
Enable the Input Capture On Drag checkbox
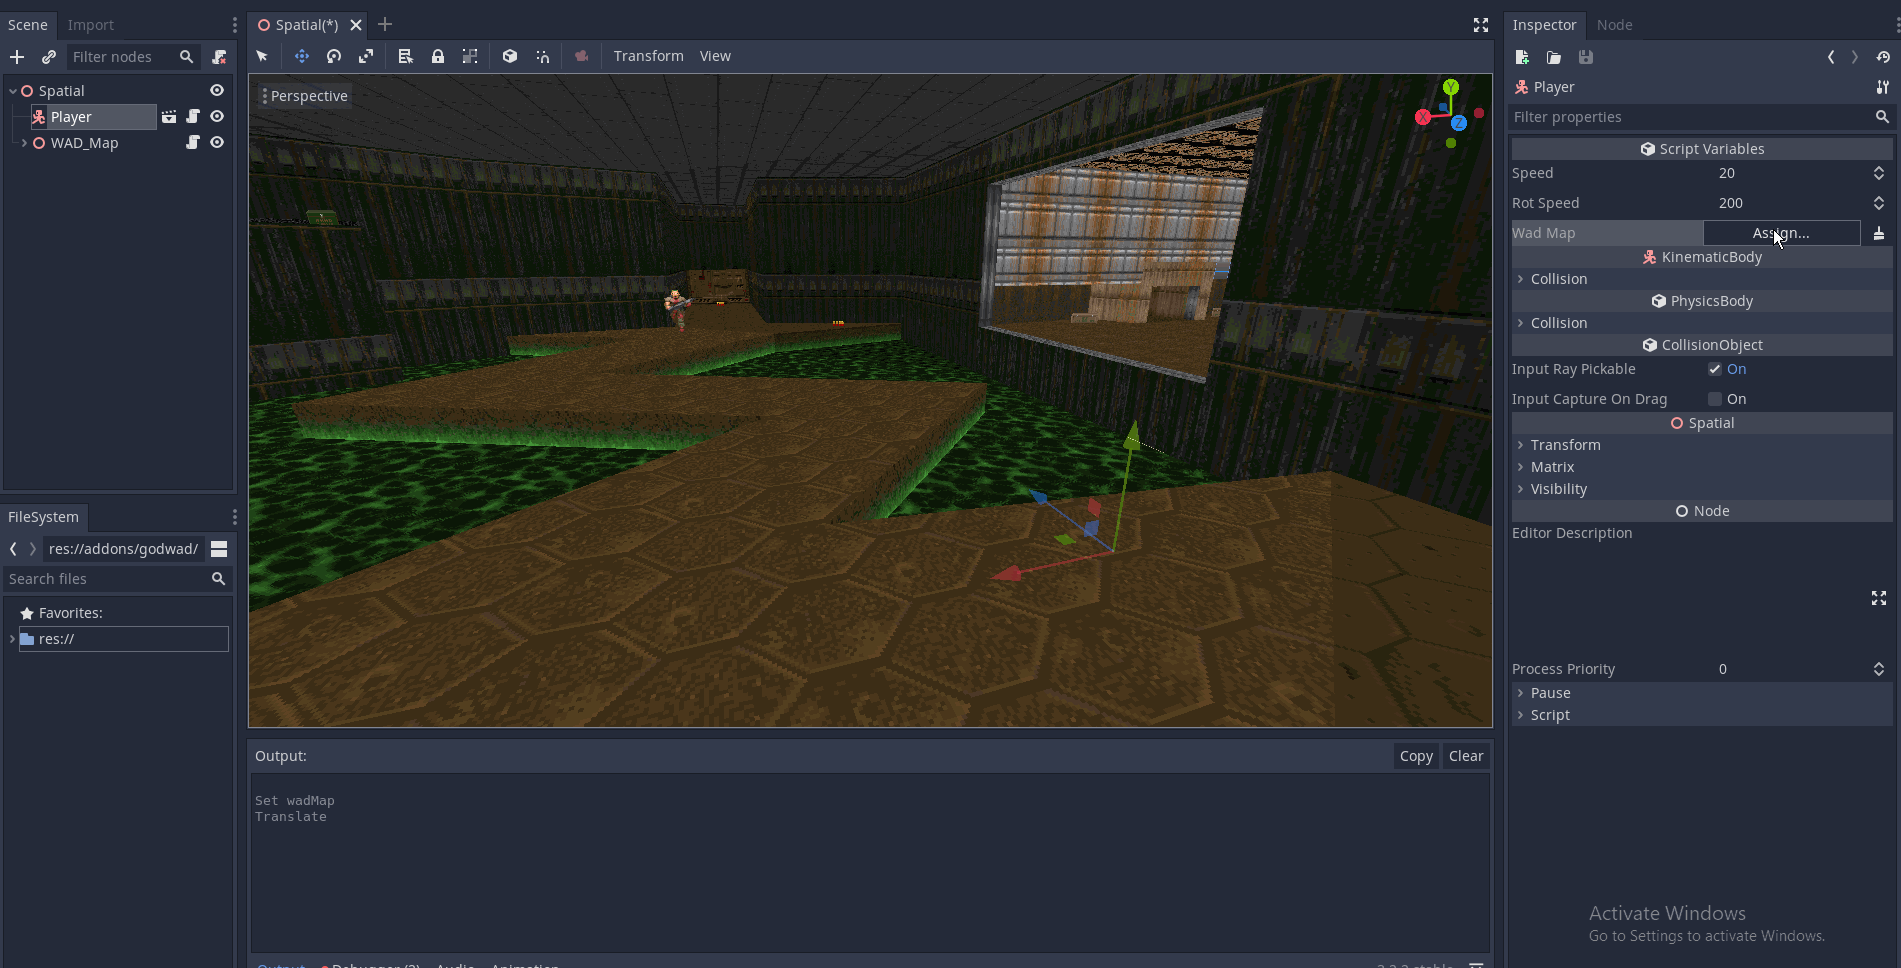click(1715, 399)
